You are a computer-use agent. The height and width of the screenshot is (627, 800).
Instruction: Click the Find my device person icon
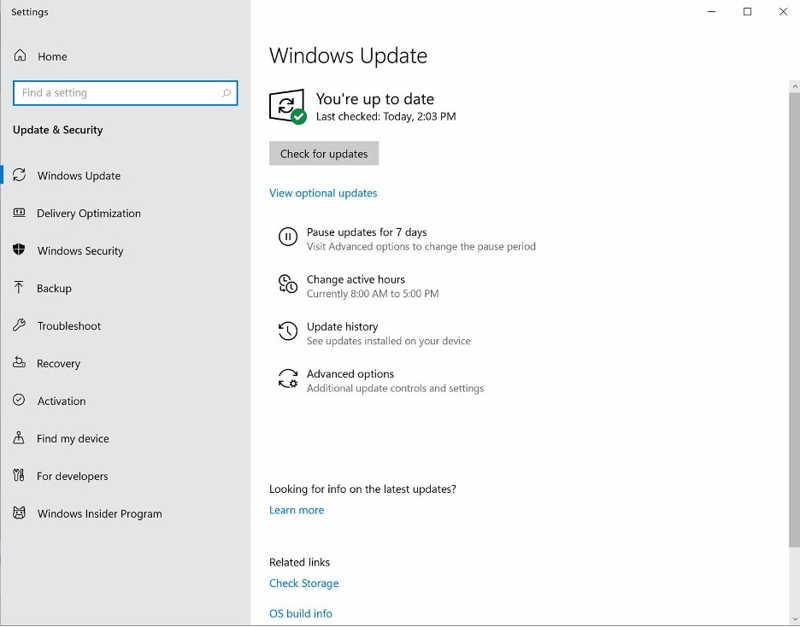(19, 438)
